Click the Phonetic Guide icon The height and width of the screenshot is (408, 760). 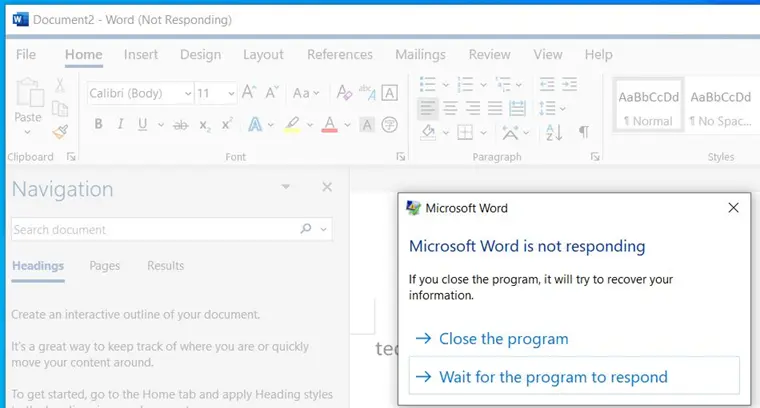[367, 93]
